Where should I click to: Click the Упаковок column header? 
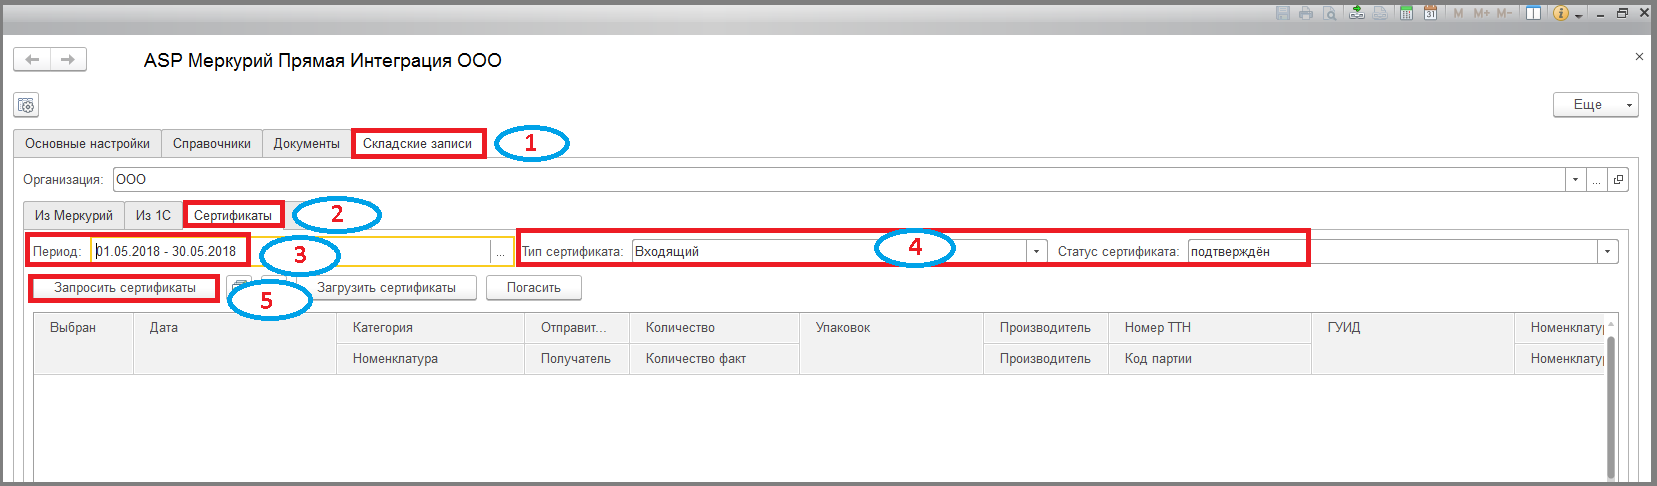891,344
